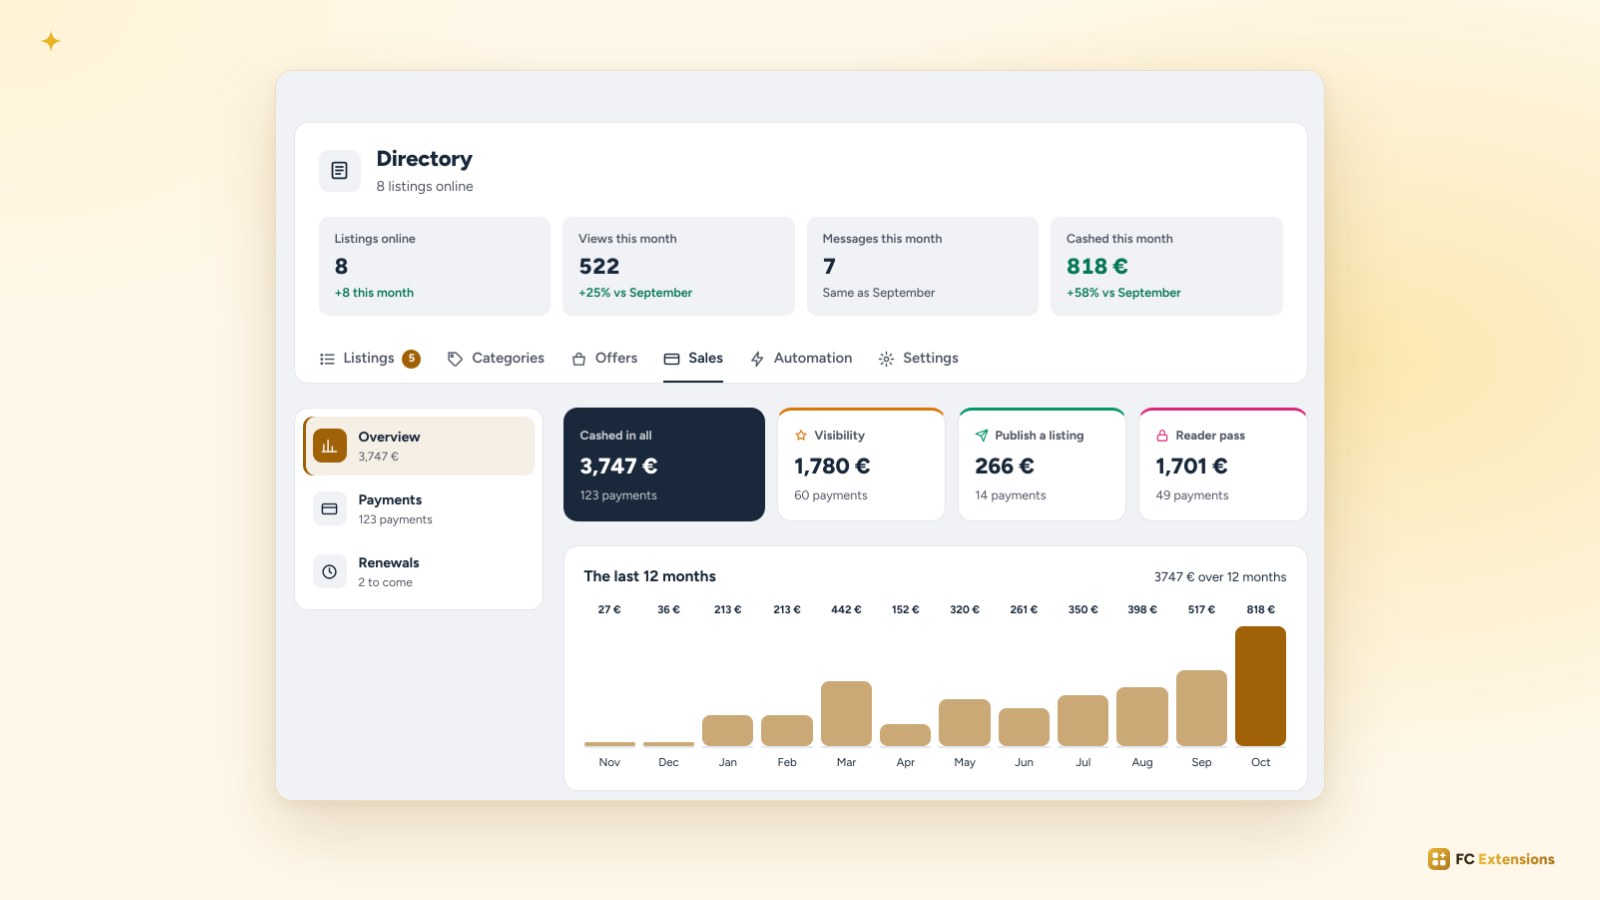Image resolution: width=1600 pixels, height=900 pixels.
Task: Click the Messages this month stat card
Action: pyautogui.click(x=922, y=266)
